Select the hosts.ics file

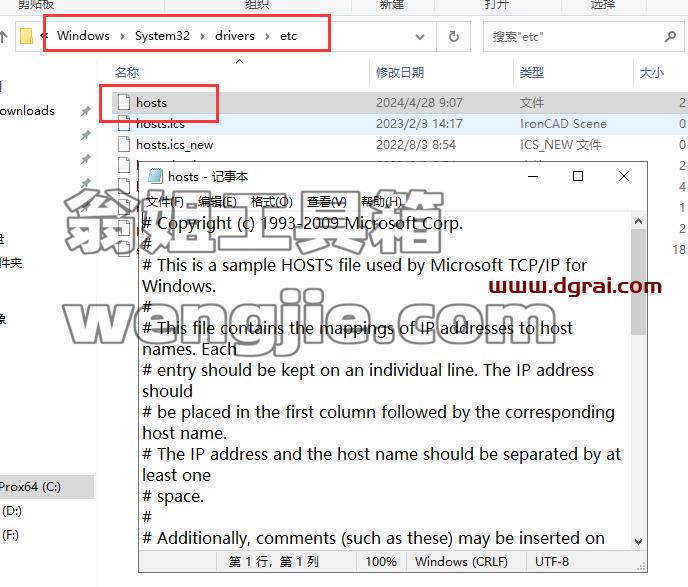400,124
